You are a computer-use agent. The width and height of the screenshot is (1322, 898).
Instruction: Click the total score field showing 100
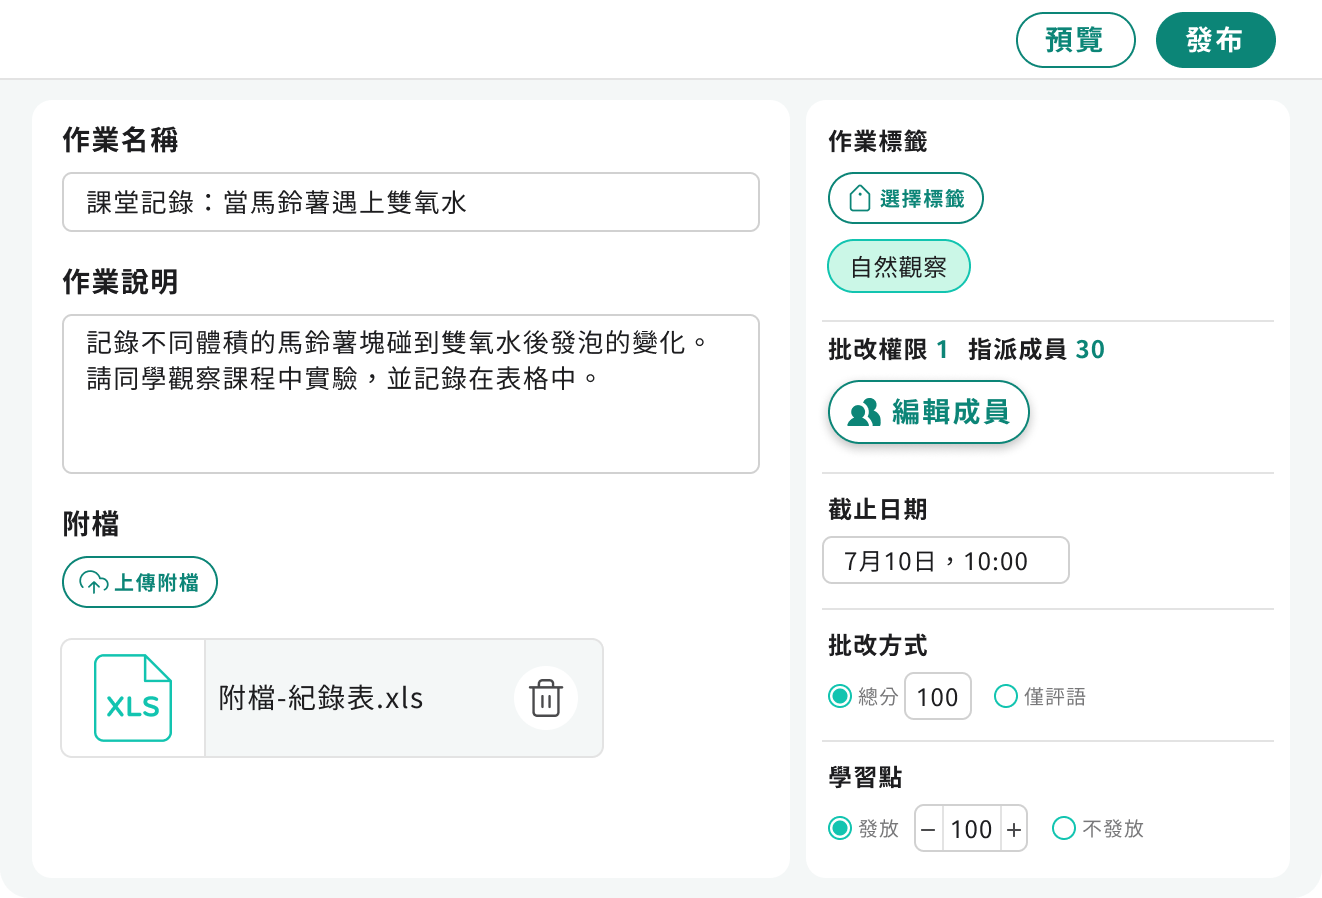click(x=938, y=696)
